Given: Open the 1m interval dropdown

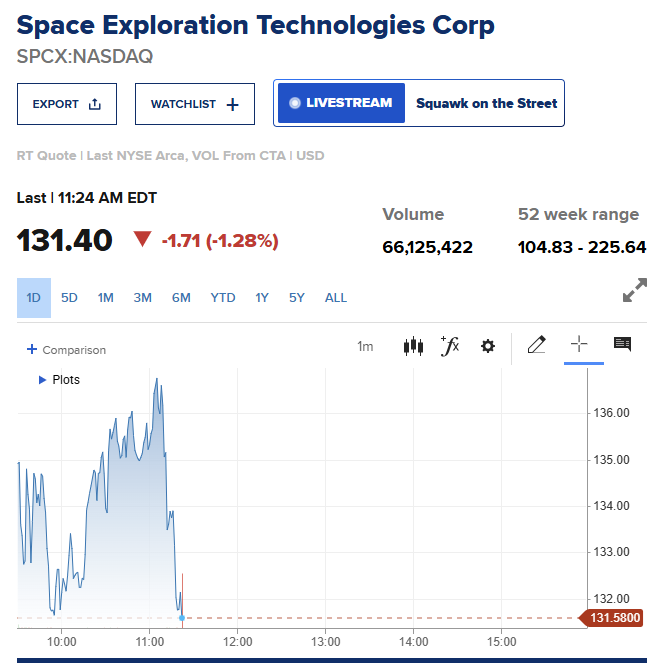Looking at the screenshot, I should 365,347.
